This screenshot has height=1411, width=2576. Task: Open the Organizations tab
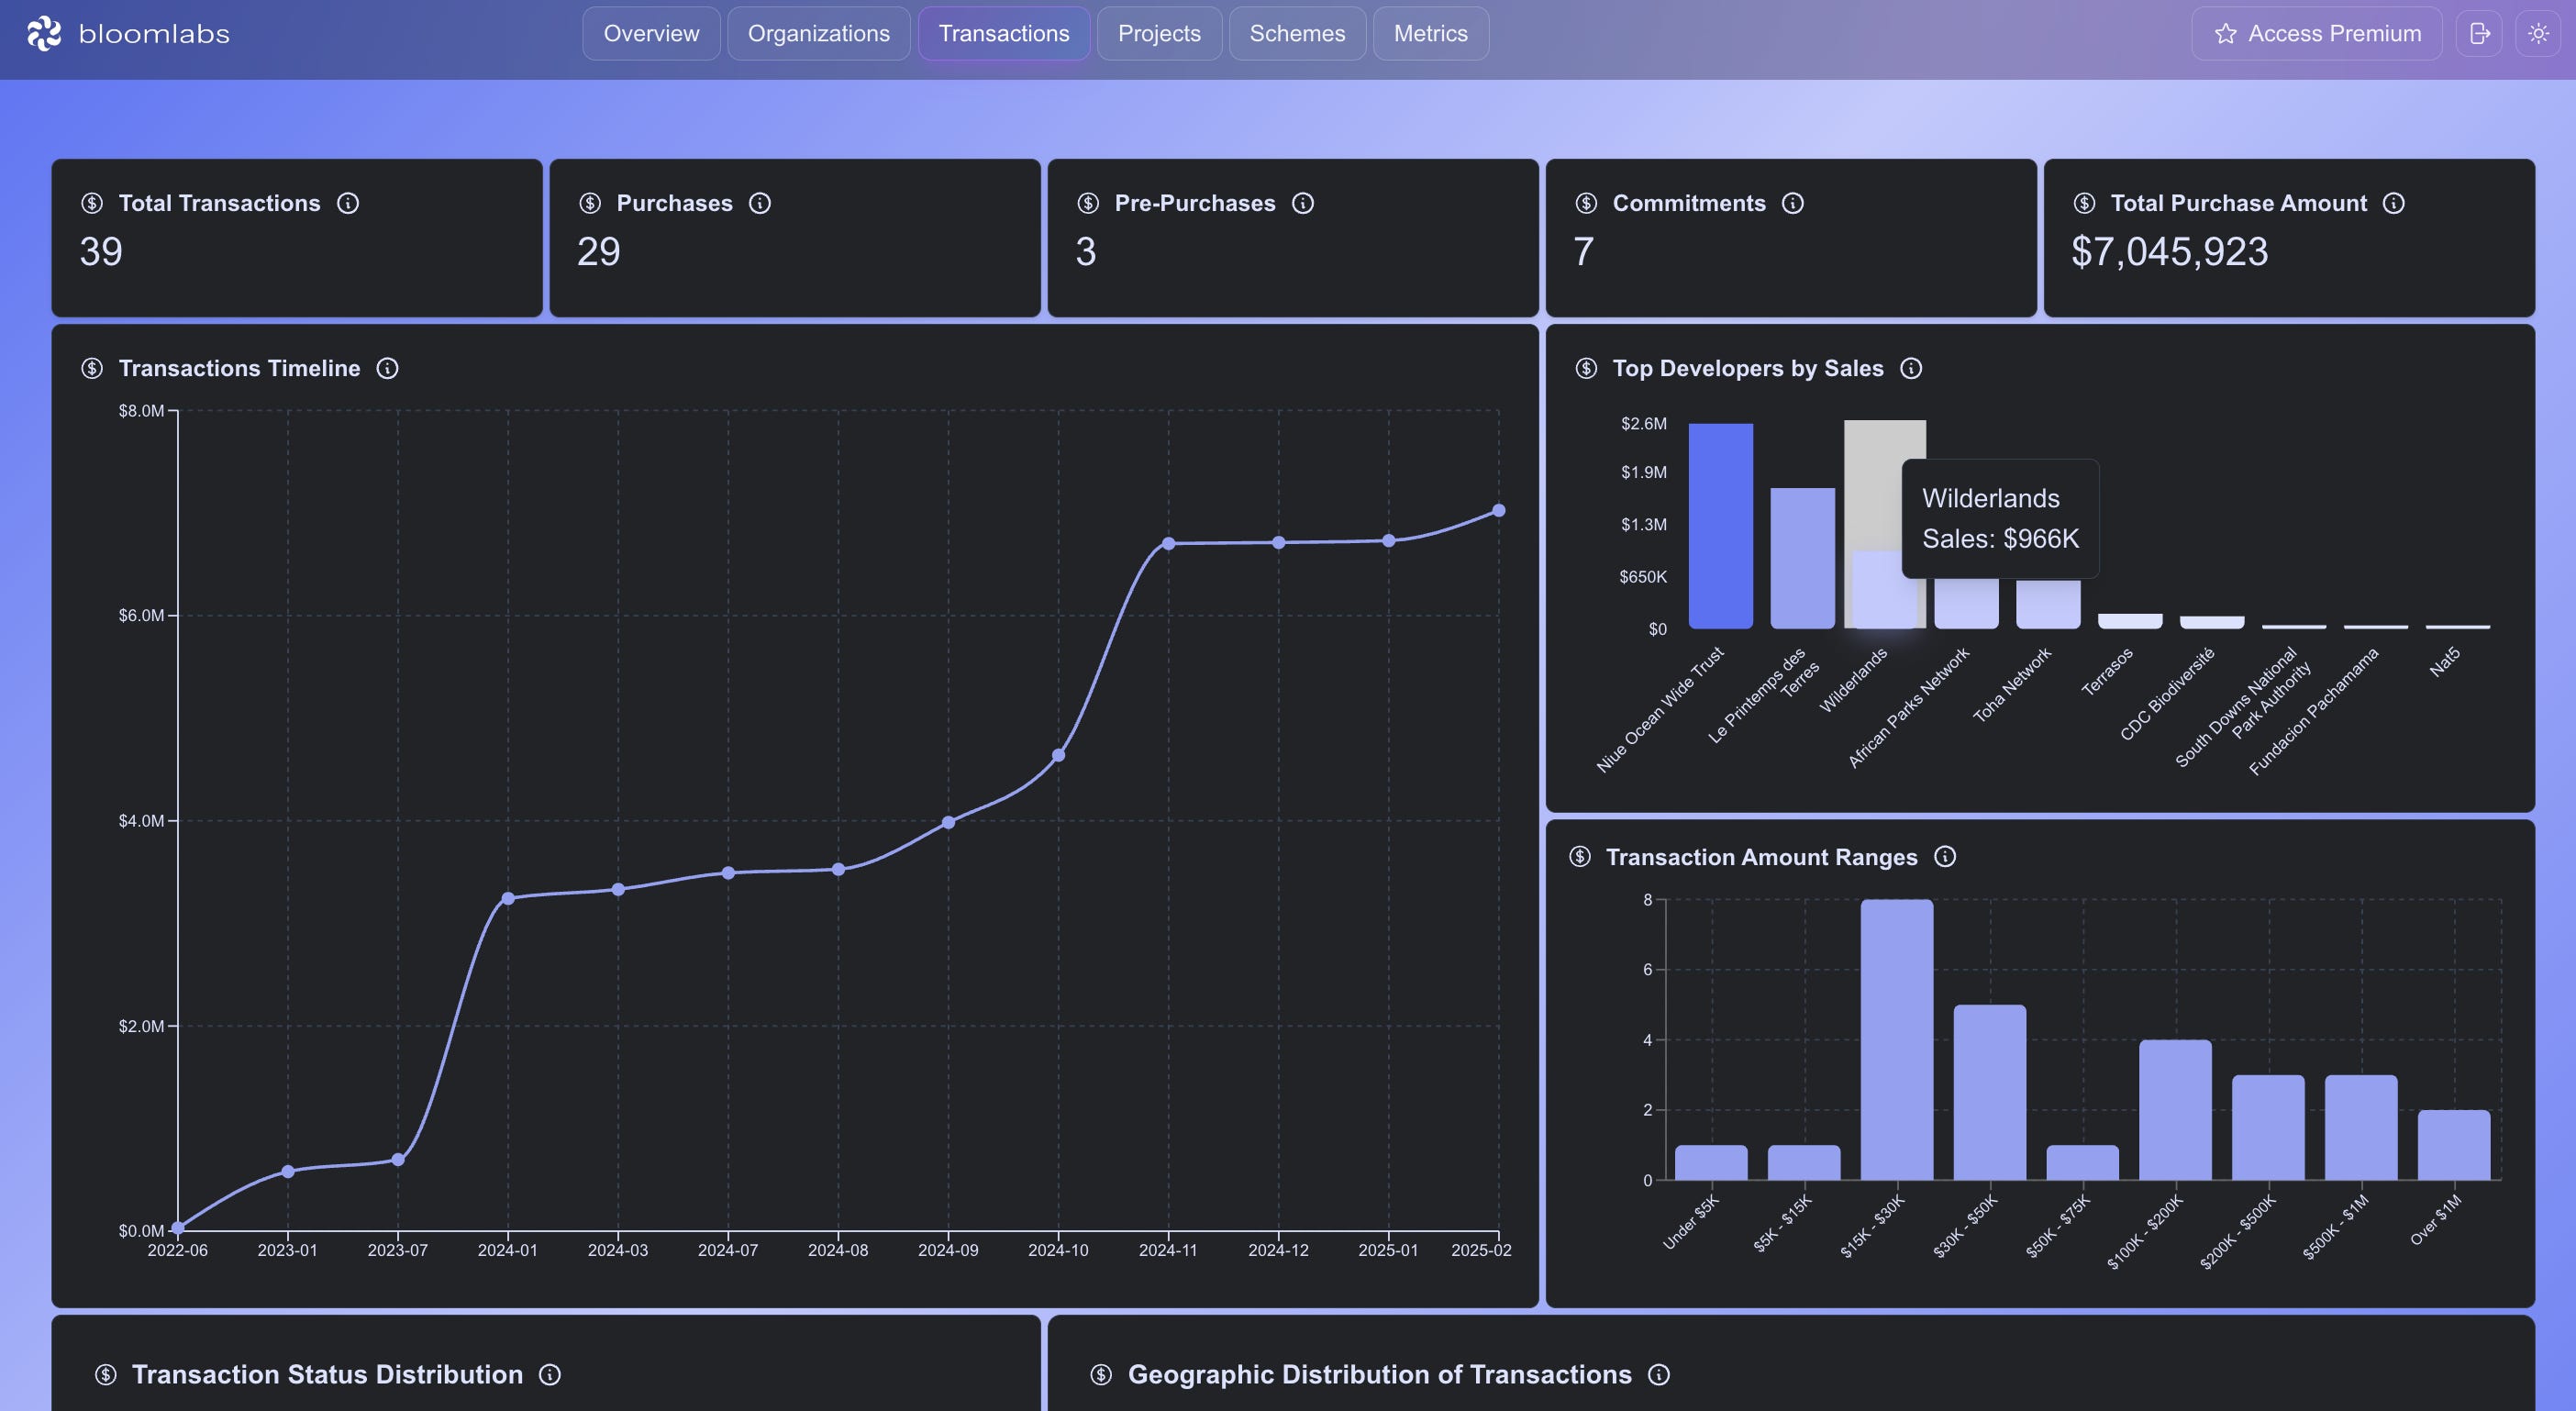(x=818, y=34)
